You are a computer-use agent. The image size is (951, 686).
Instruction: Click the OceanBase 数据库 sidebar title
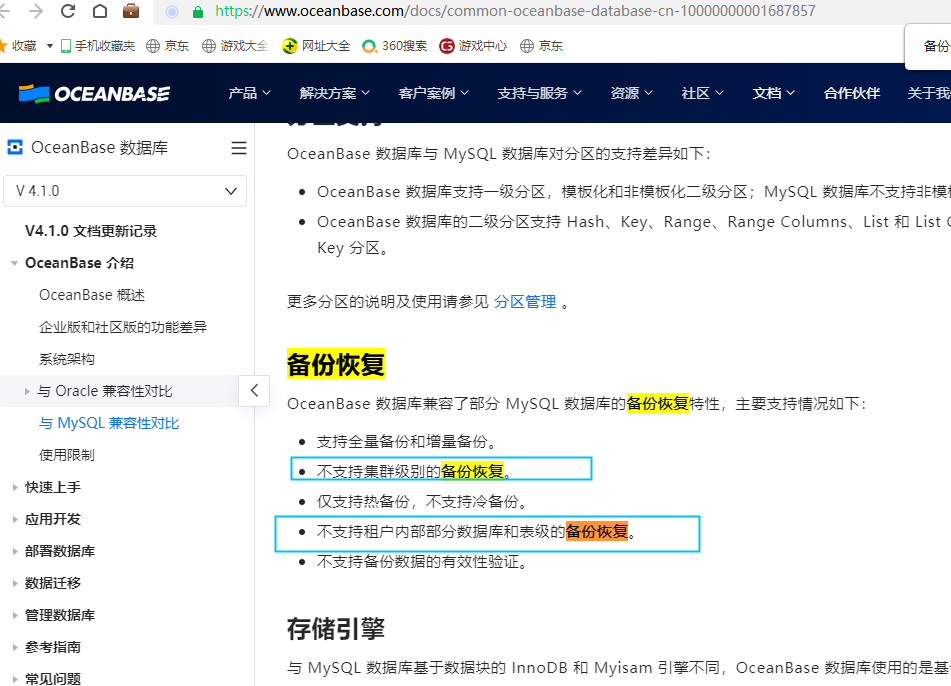(x=99, y=147)
